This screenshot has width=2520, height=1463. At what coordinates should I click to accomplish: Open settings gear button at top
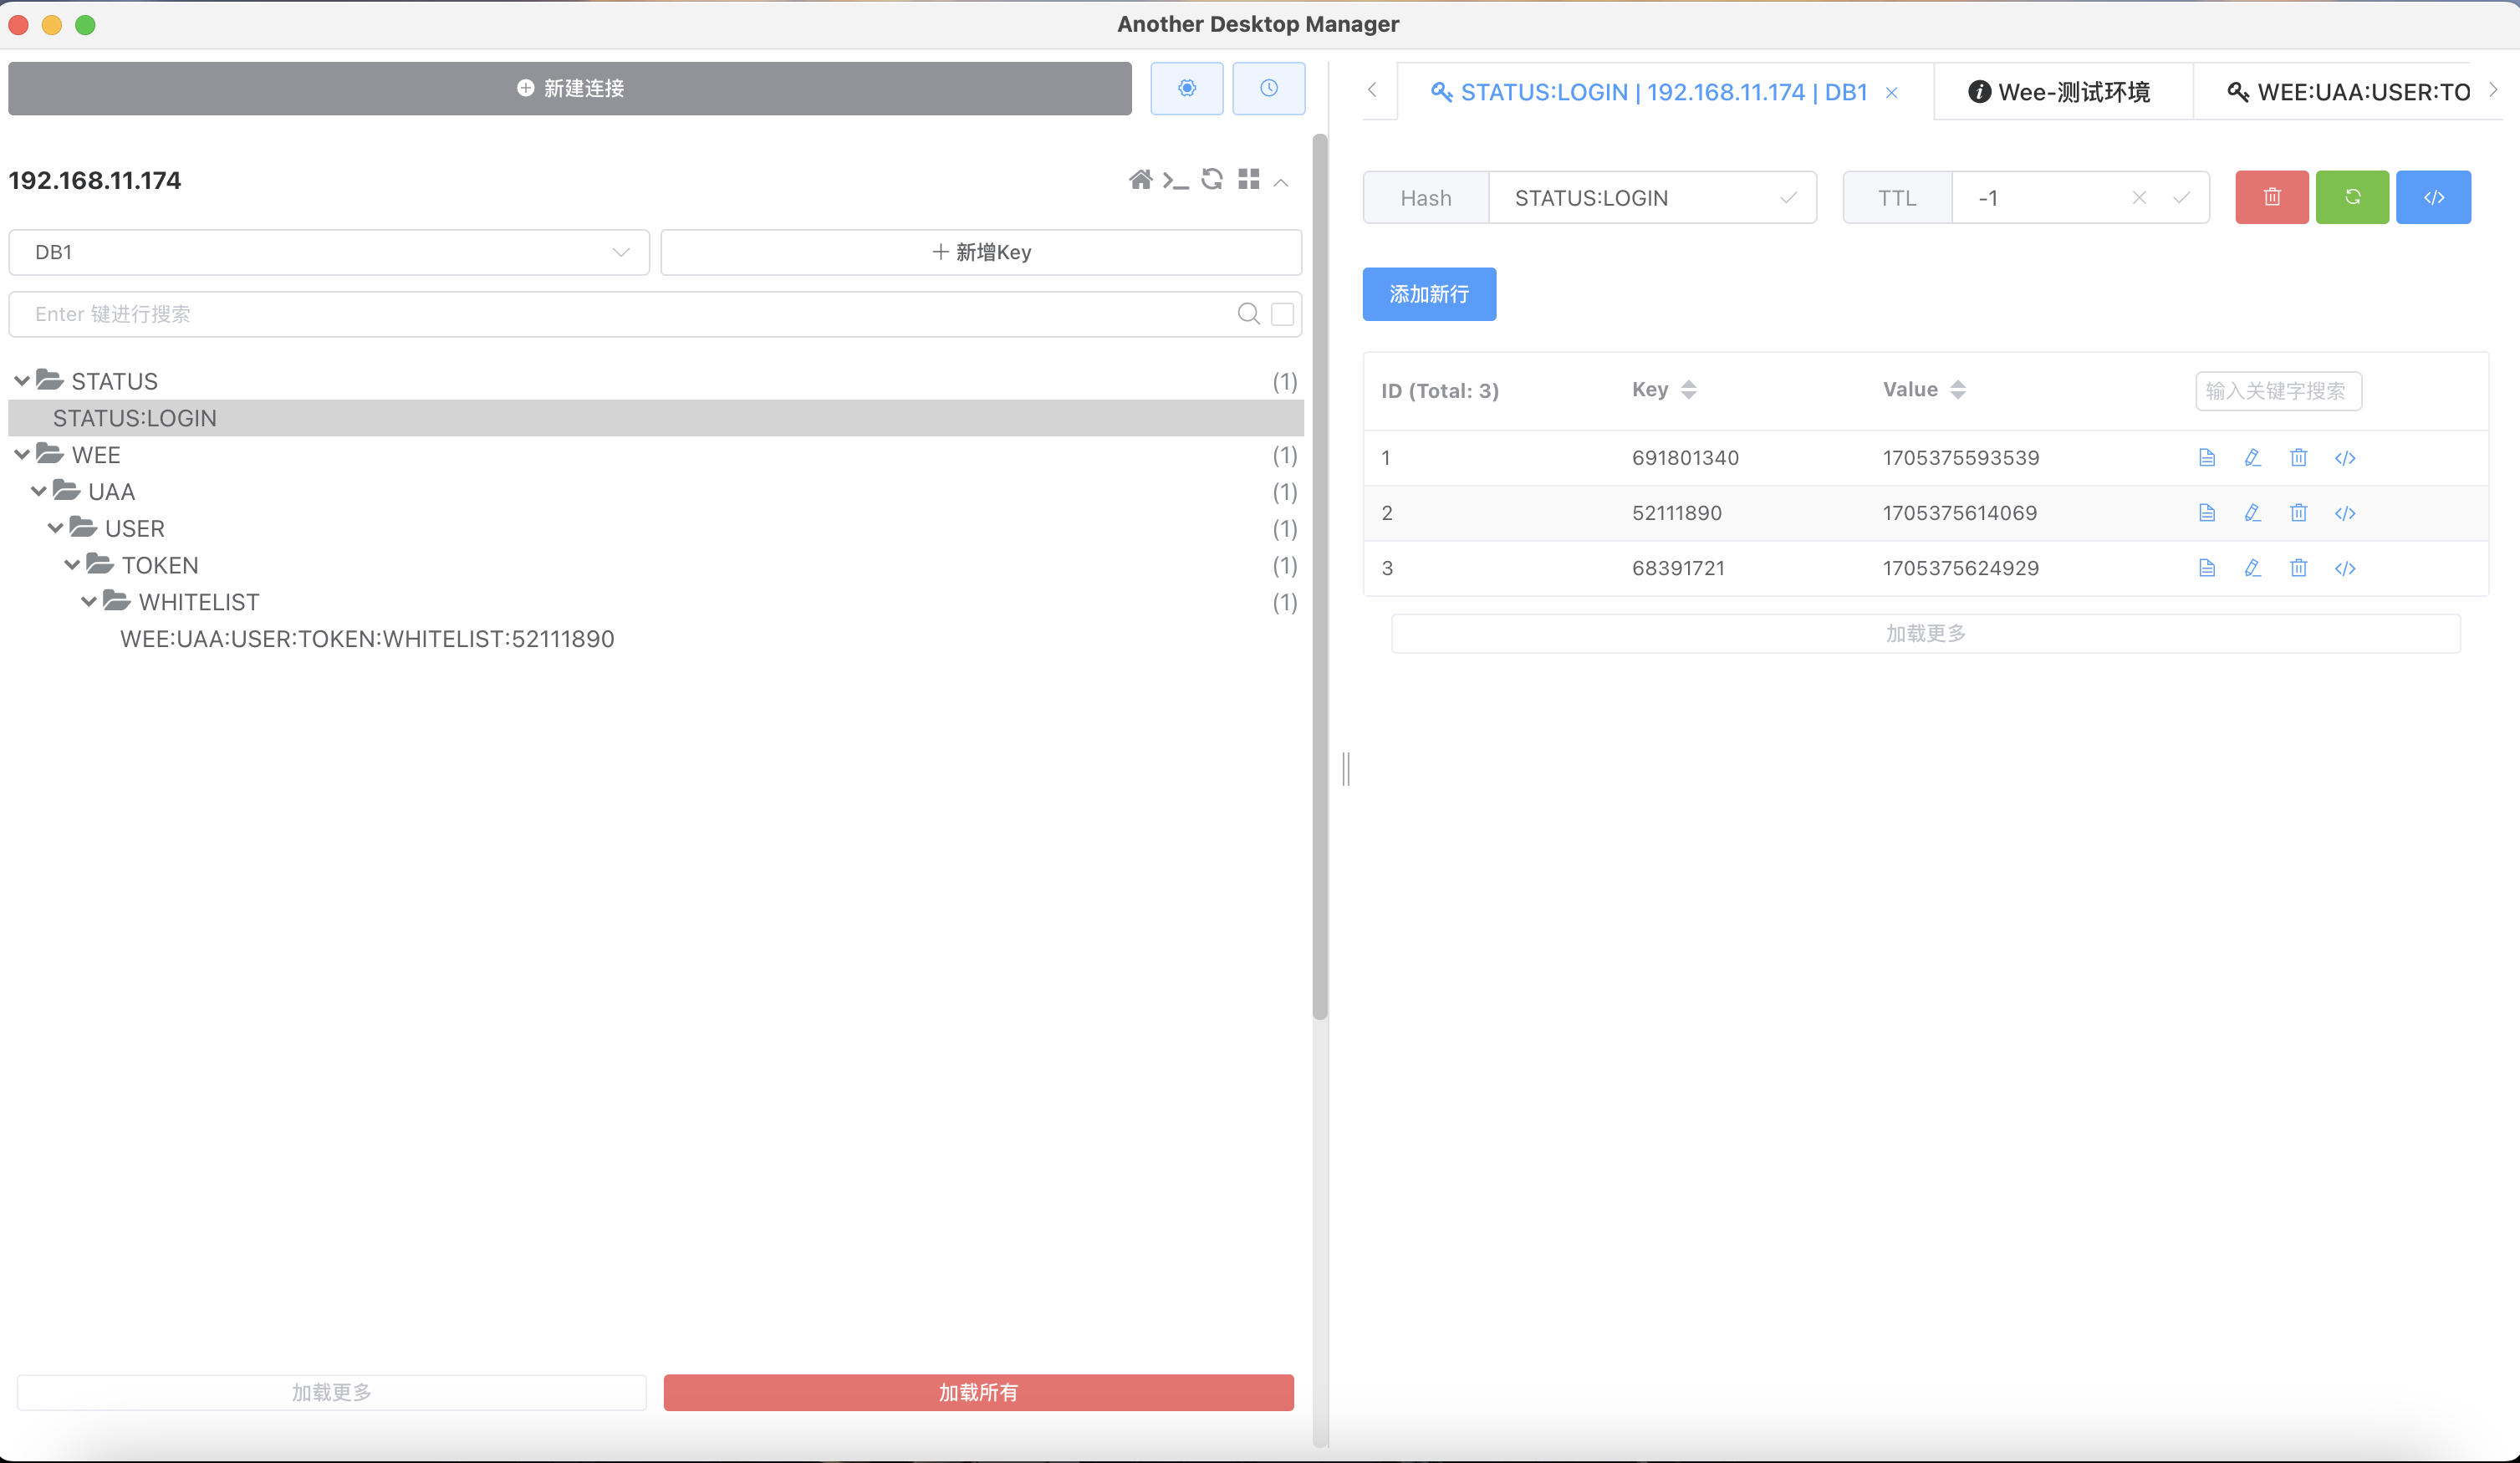point(1186,88)
